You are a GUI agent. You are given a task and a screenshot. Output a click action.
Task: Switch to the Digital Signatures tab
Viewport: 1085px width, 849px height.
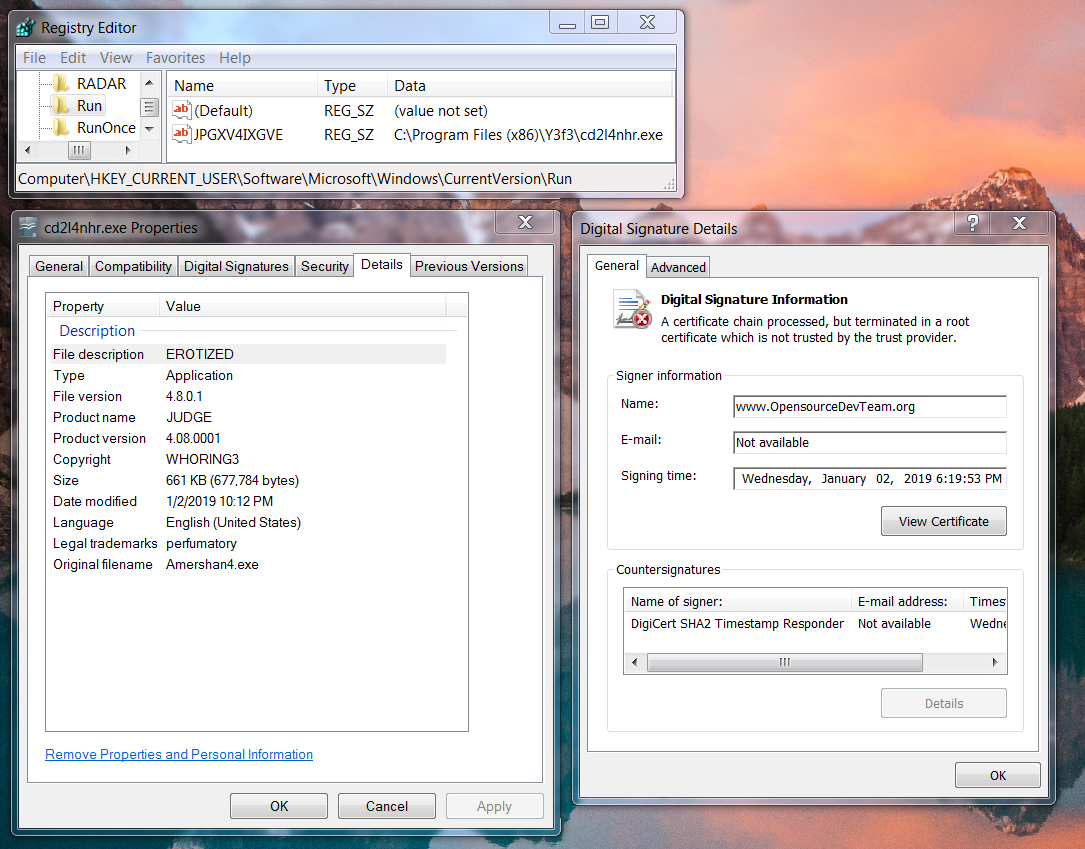[x=236, y=266]
